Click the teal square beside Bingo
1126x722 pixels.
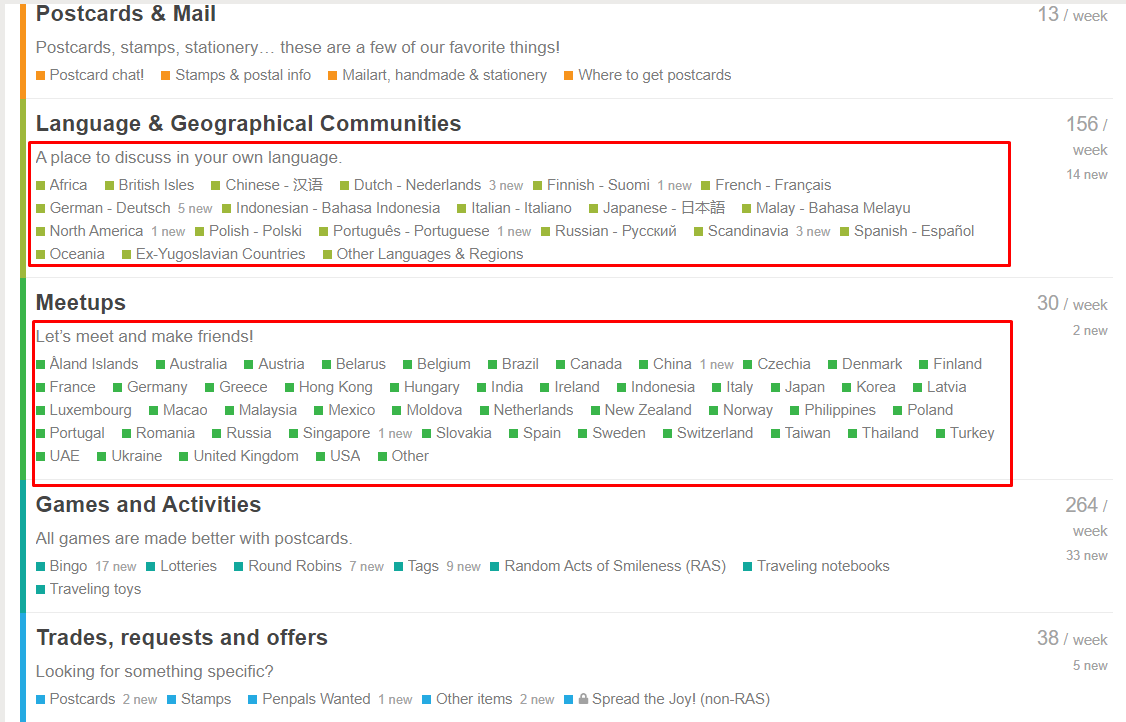(x=40, y=567)
